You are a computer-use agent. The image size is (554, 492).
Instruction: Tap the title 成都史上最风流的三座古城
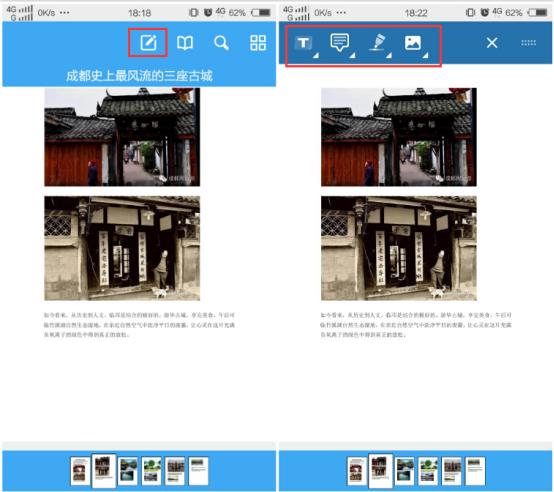[139, 76]
